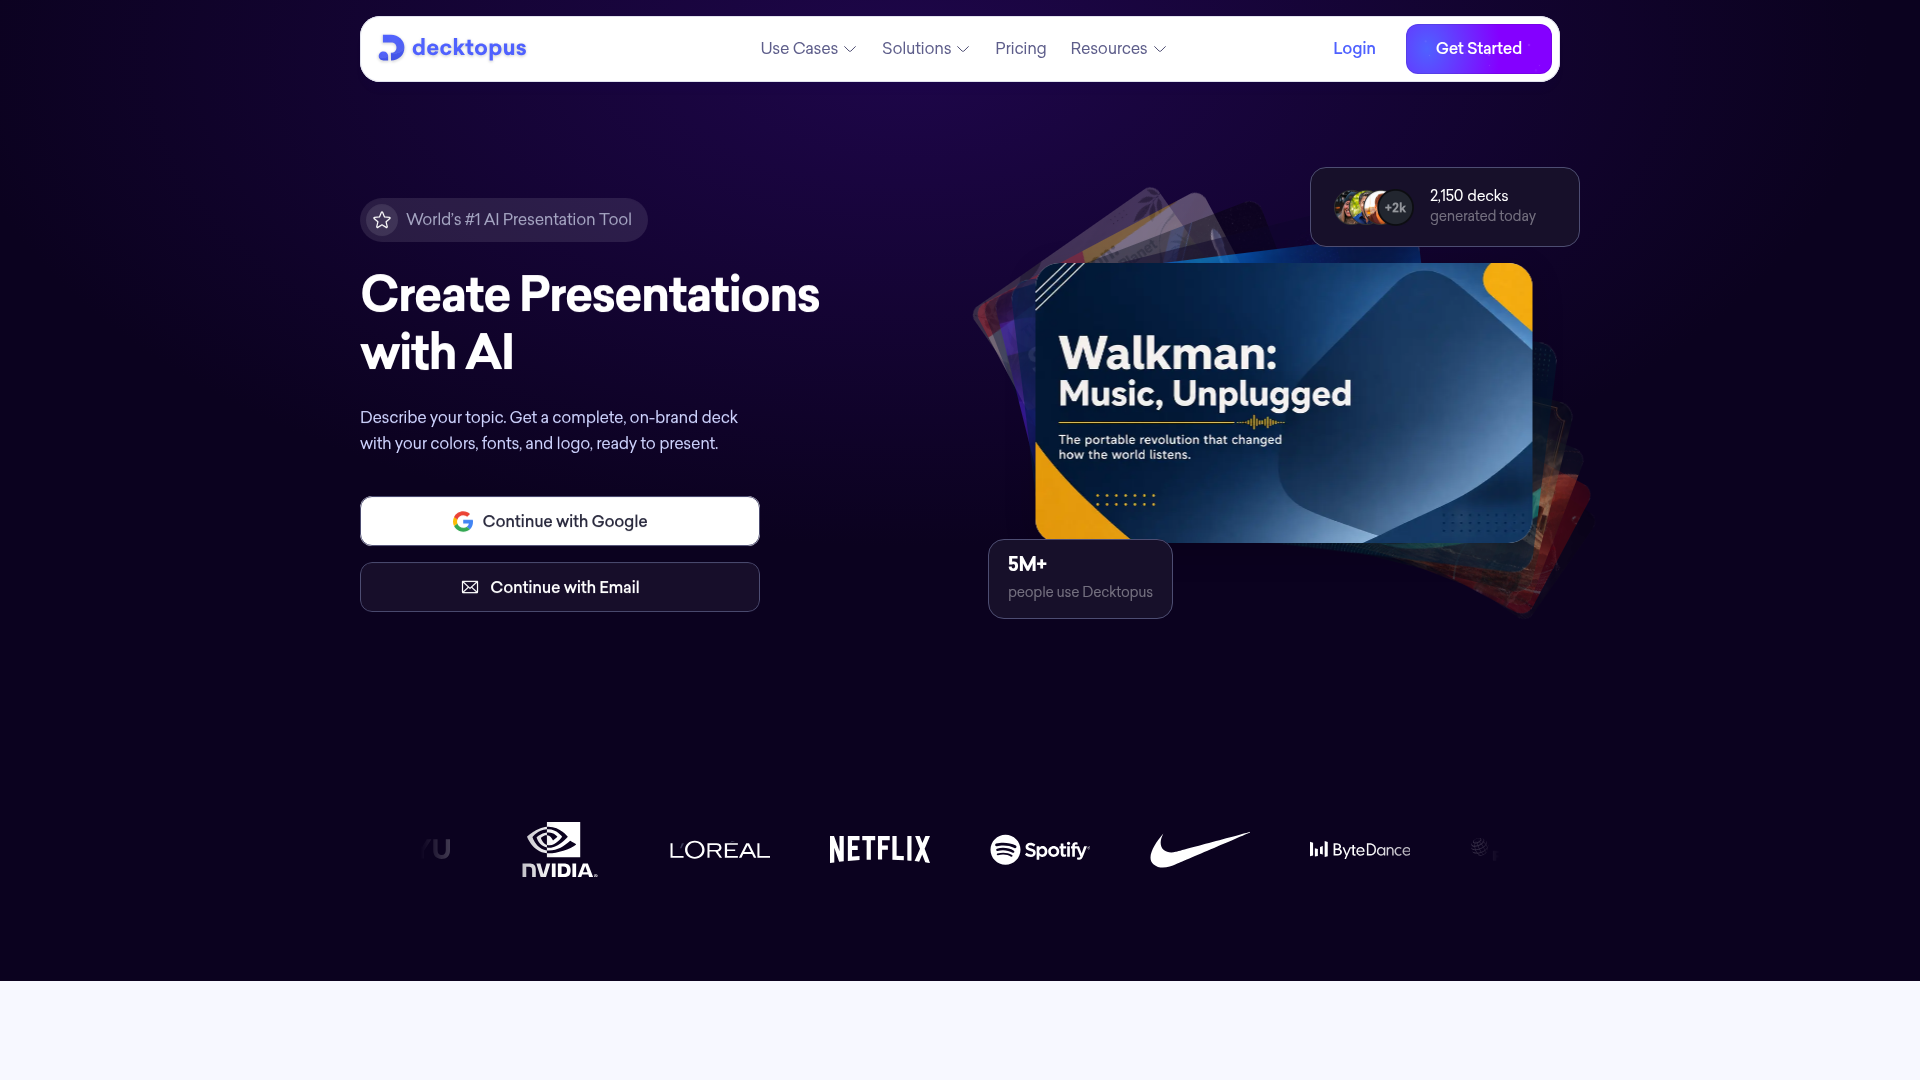Continue with Google sign-in
This screenshot has width=1920, height=1080.
coord(560,521)
